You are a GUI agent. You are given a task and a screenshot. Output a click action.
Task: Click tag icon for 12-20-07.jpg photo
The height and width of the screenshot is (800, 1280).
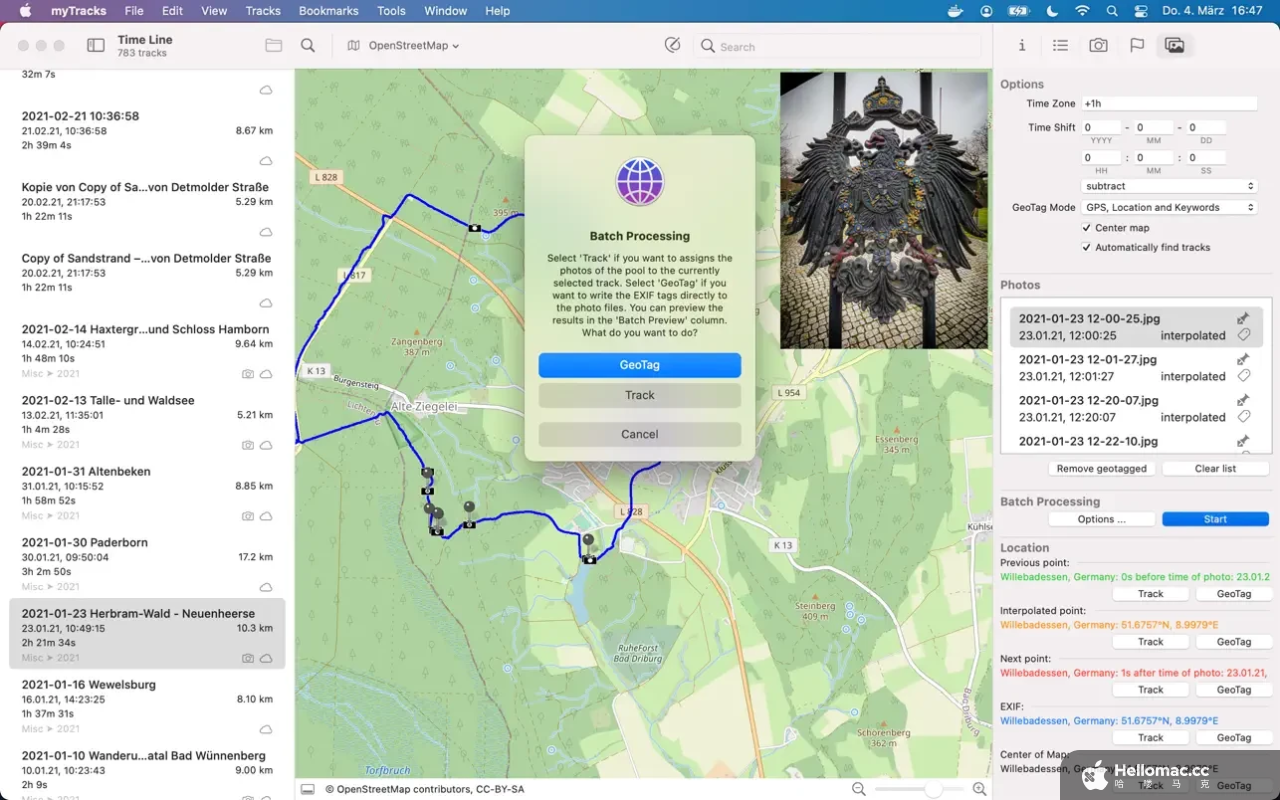[x=1243, y=417]
